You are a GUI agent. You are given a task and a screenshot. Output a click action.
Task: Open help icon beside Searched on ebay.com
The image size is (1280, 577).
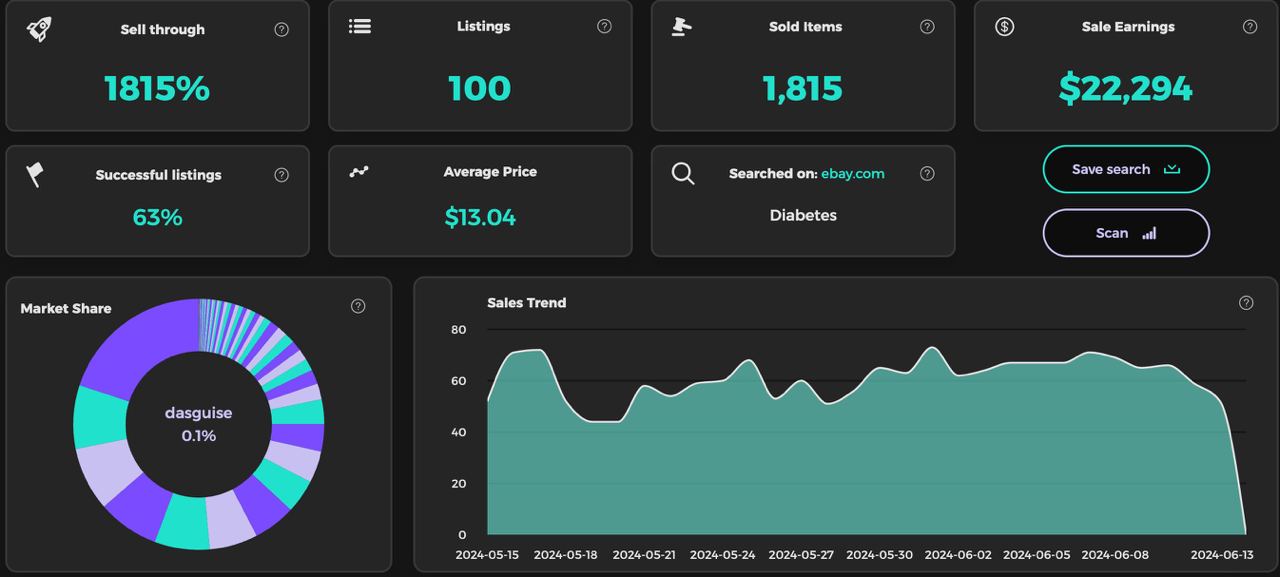tap(927, 173)
